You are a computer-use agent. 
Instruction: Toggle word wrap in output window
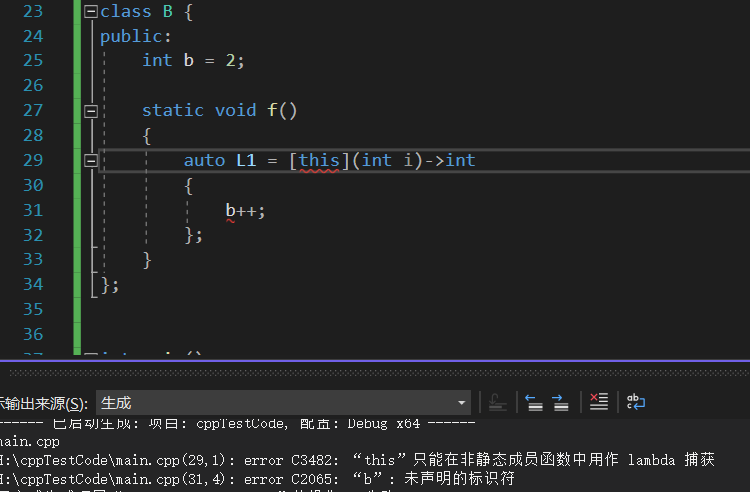[636, 402]
